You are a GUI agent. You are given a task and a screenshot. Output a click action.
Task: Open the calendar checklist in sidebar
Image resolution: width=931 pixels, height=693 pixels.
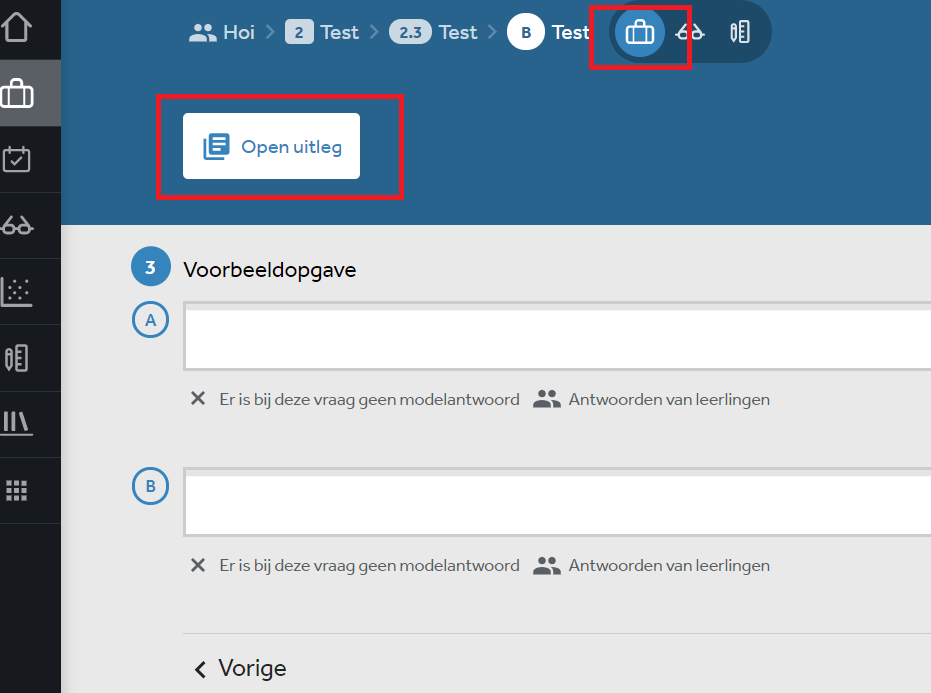(17, 159)
